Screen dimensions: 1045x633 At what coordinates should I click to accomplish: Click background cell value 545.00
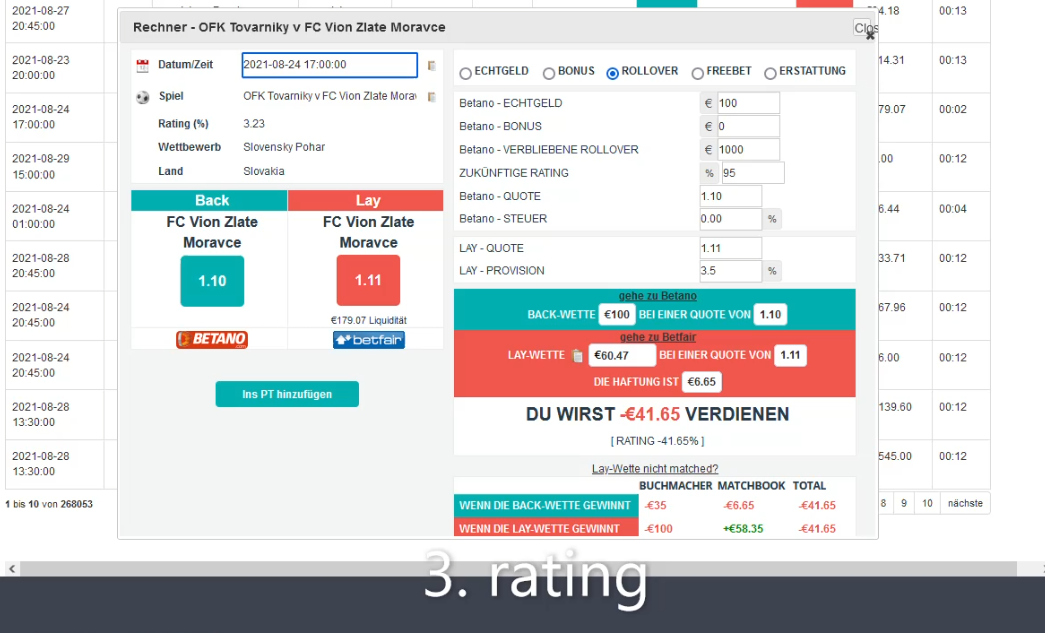tap(895, 456)
